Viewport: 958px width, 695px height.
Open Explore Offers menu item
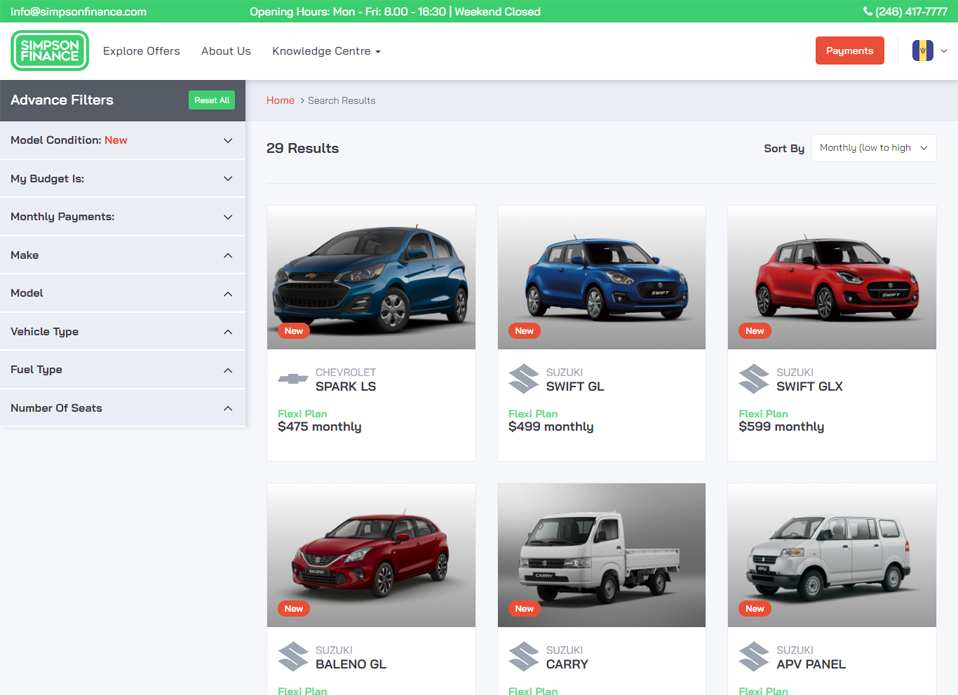(x=141, y=51)
